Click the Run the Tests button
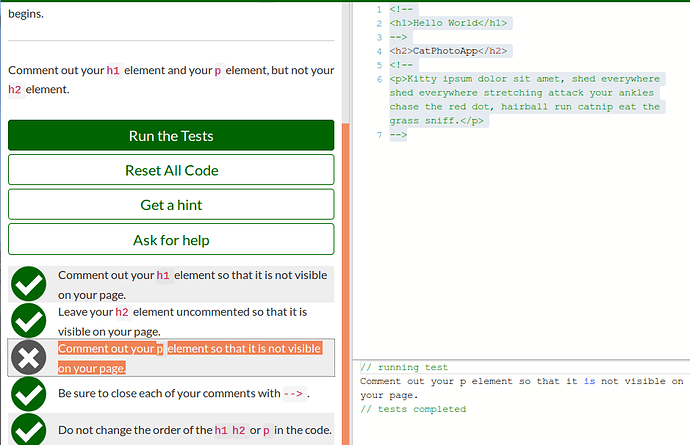Screen dimensions: 690x445 171,136
